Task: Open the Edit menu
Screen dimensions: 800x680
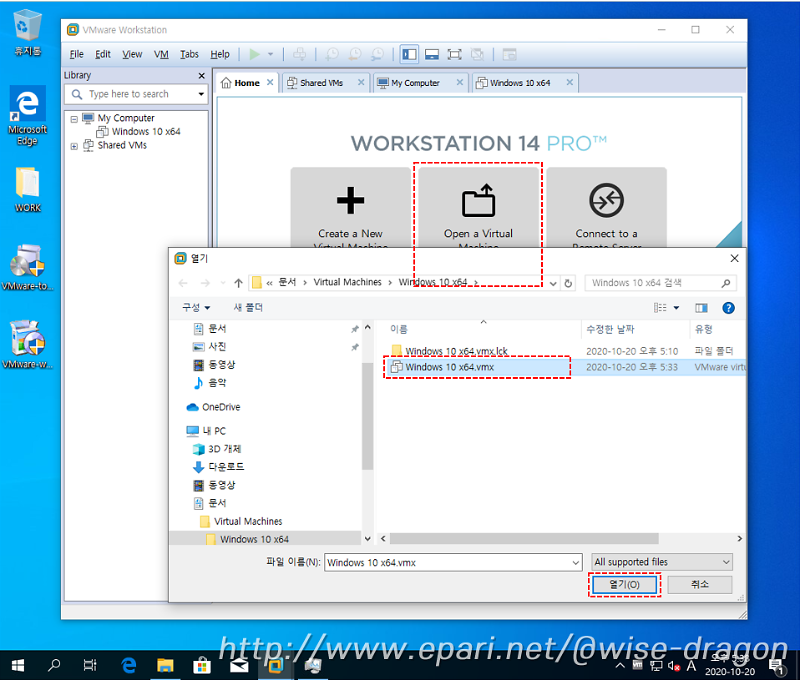Action: point(103,54)
